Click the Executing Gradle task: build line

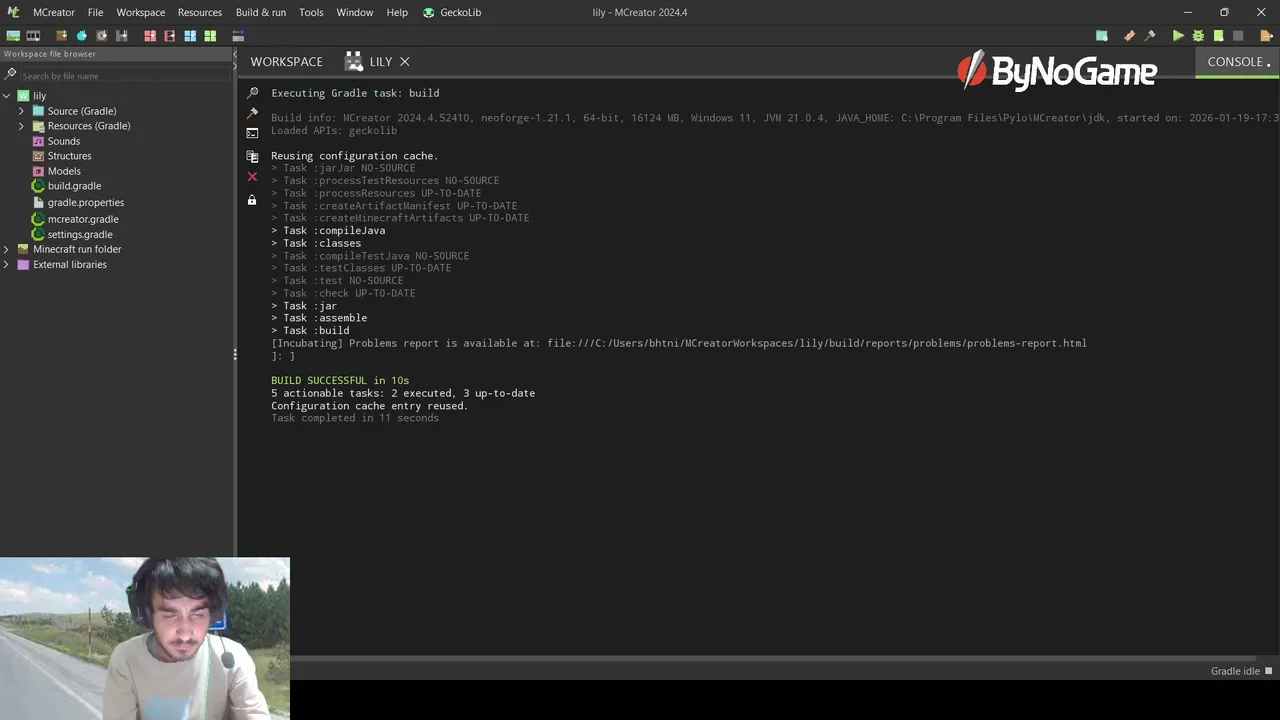[355, 93]
